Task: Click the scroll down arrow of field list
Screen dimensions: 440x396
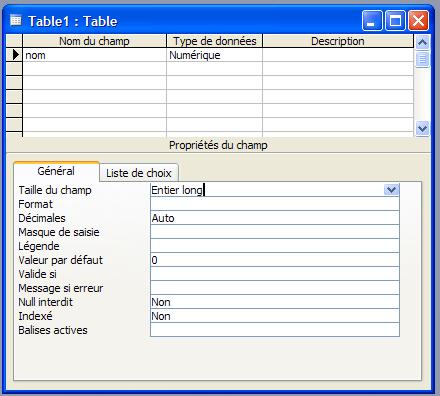Action: tap(422, 128)
